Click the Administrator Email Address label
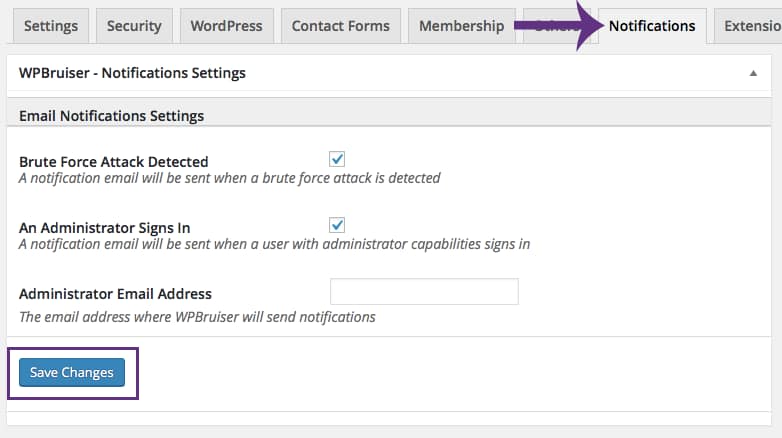The image size is (782, 438). point(116,294)
